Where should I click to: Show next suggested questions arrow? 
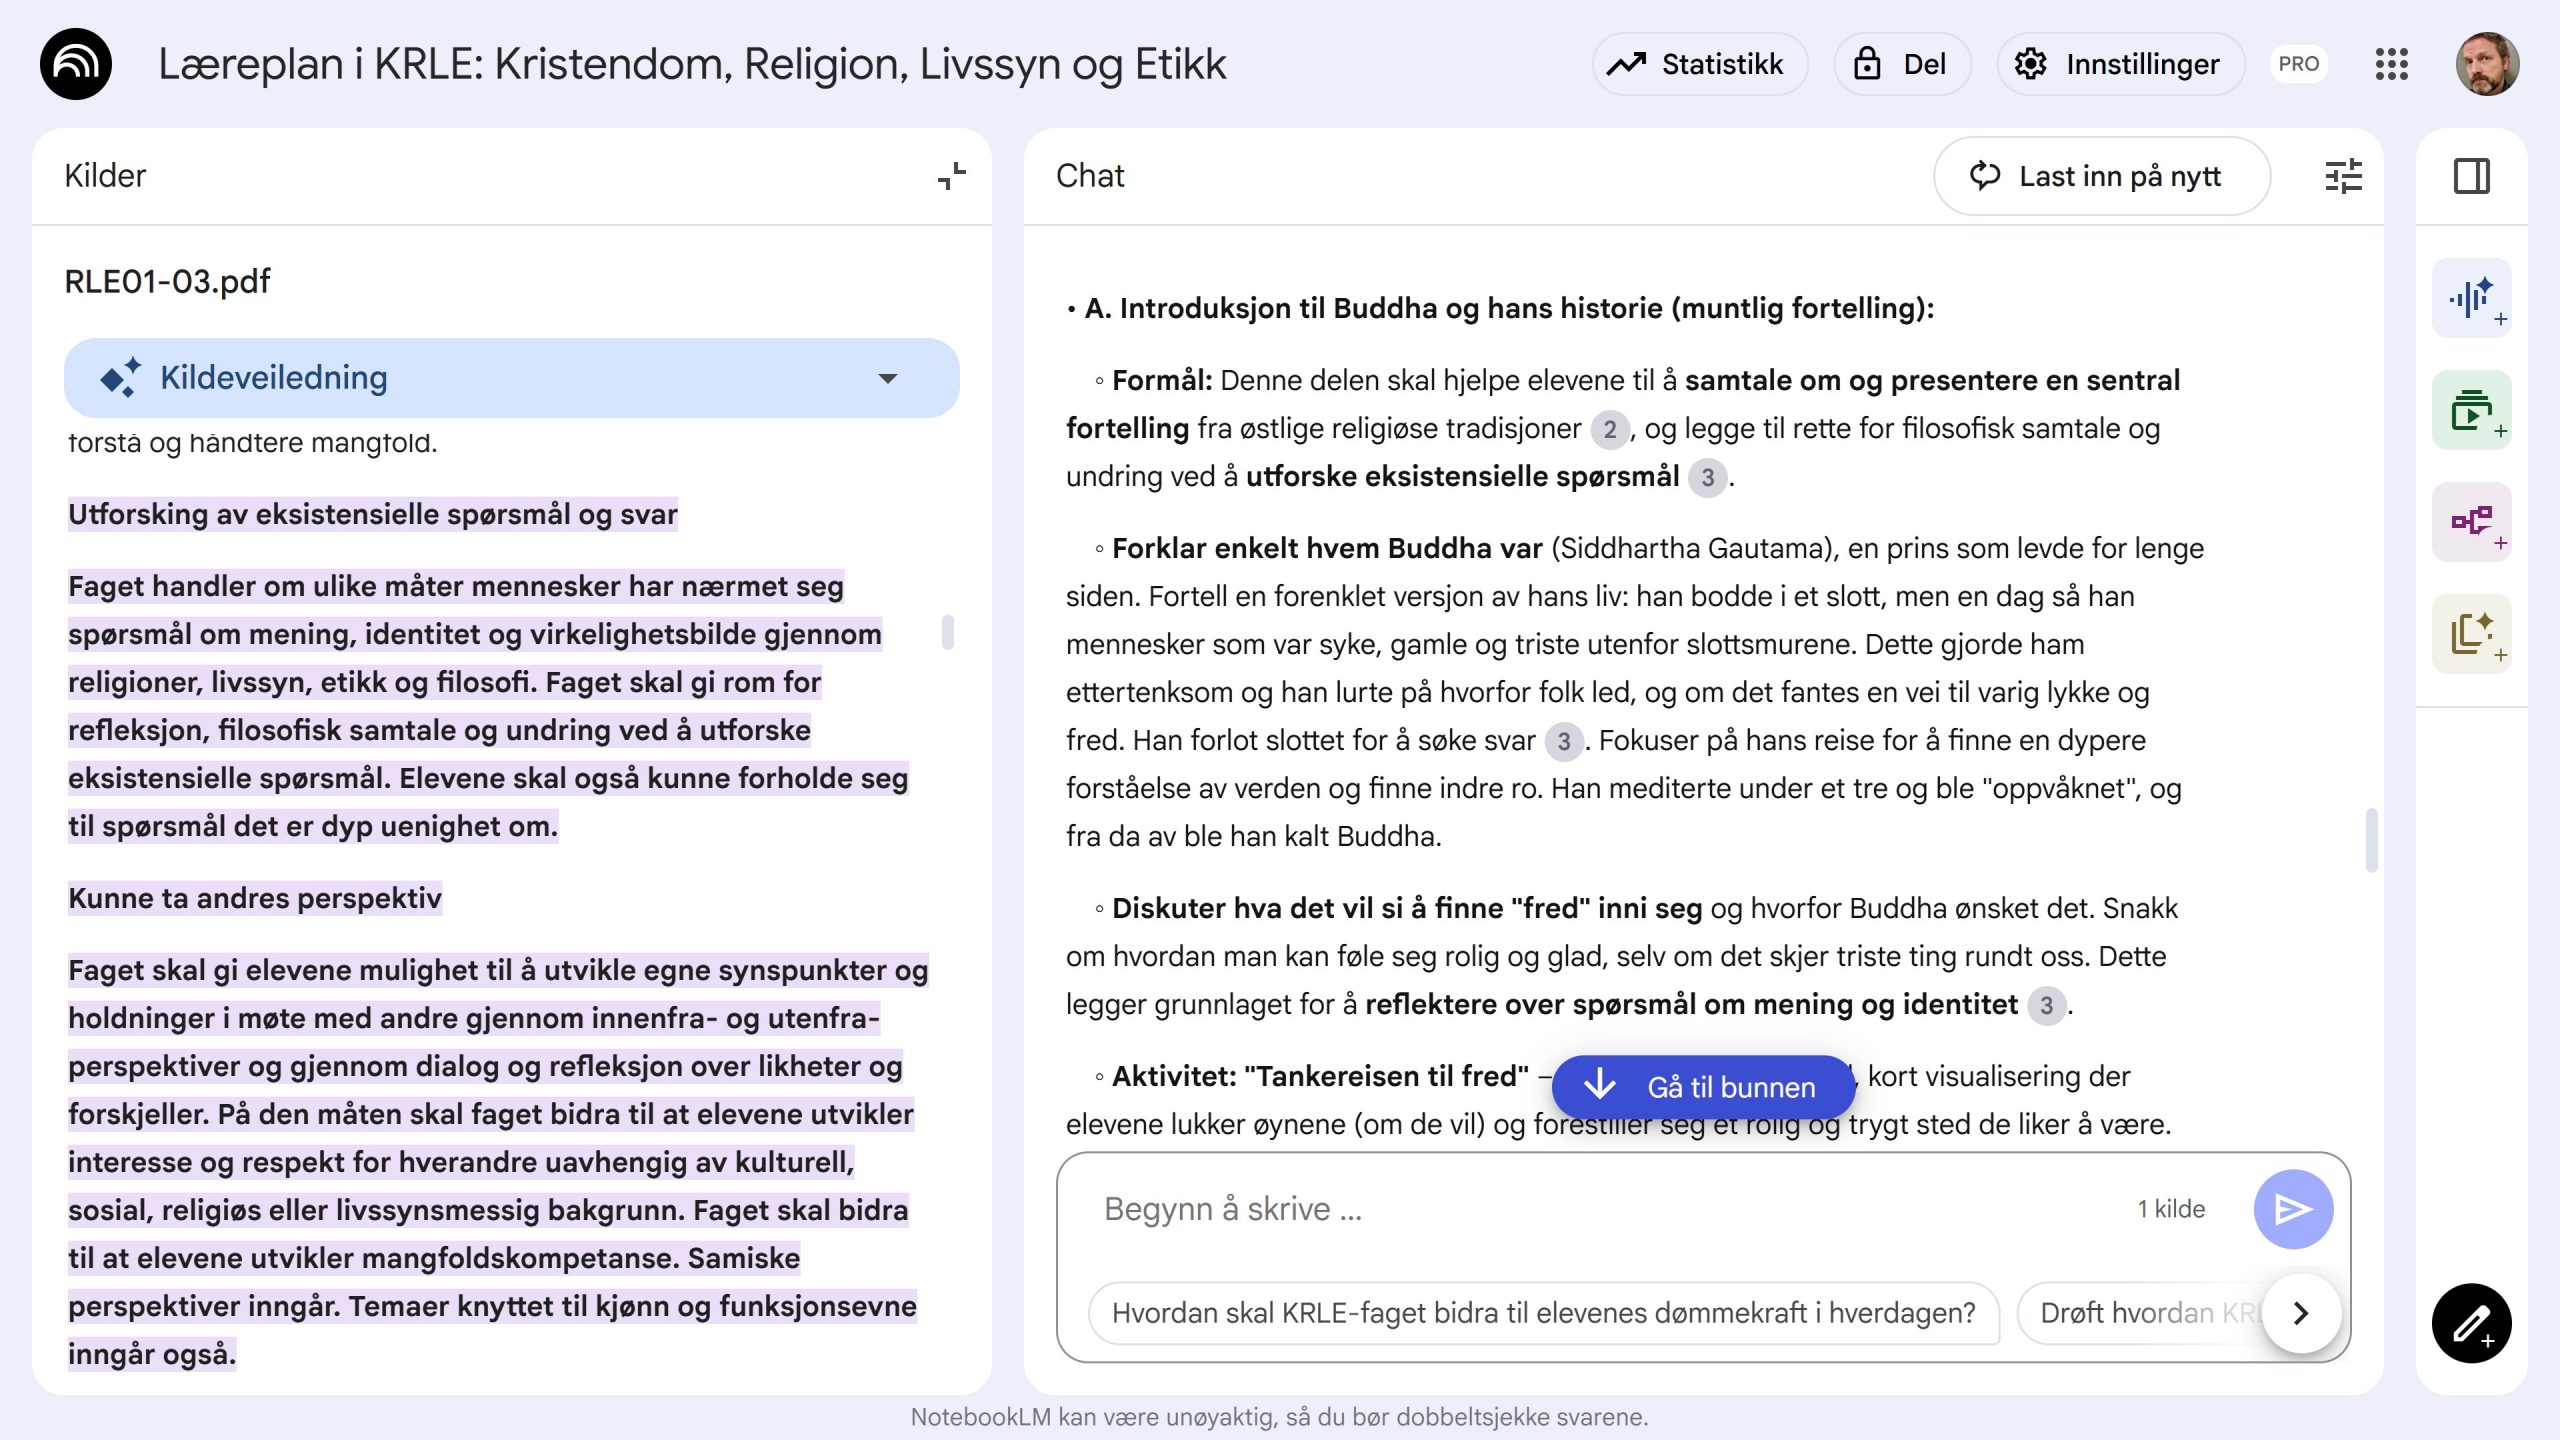point(2302,1313)
